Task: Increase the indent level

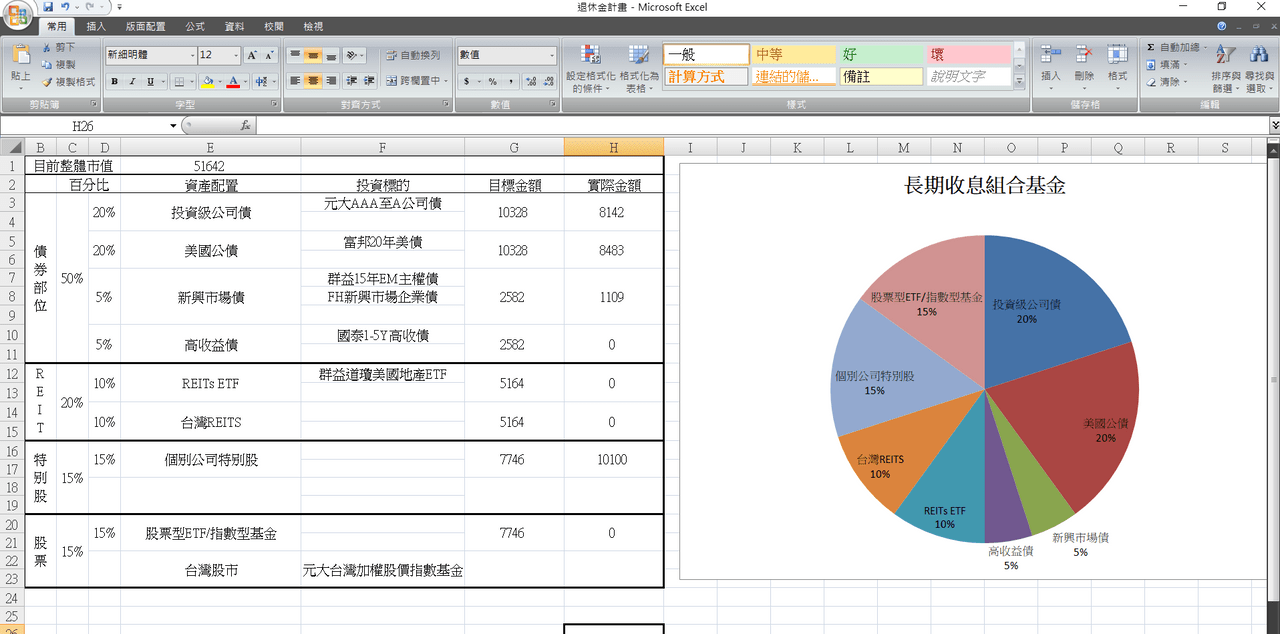Action: (x=371, y=81)
